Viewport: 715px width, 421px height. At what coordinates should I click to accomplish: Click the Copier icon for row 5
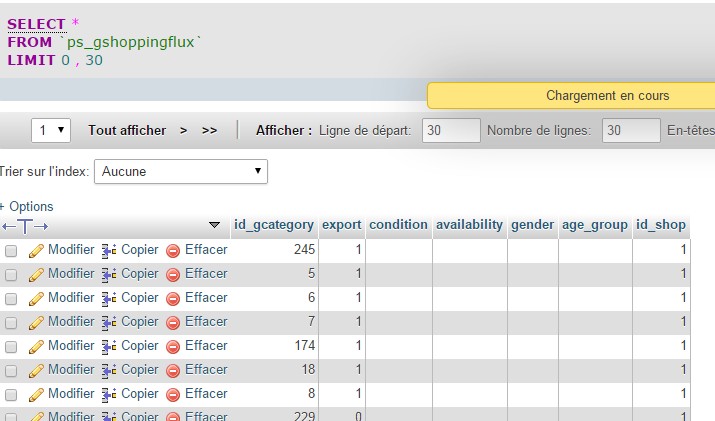(110, 274)
